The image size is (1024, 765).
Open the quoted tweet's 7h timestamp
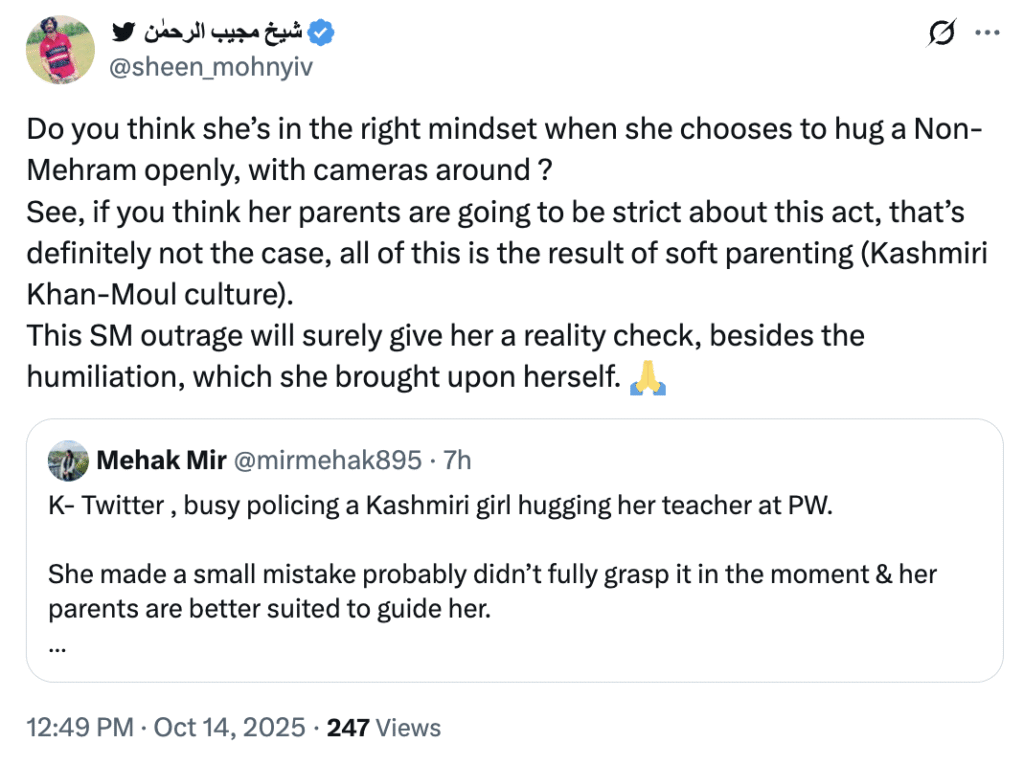click(458, 460)
